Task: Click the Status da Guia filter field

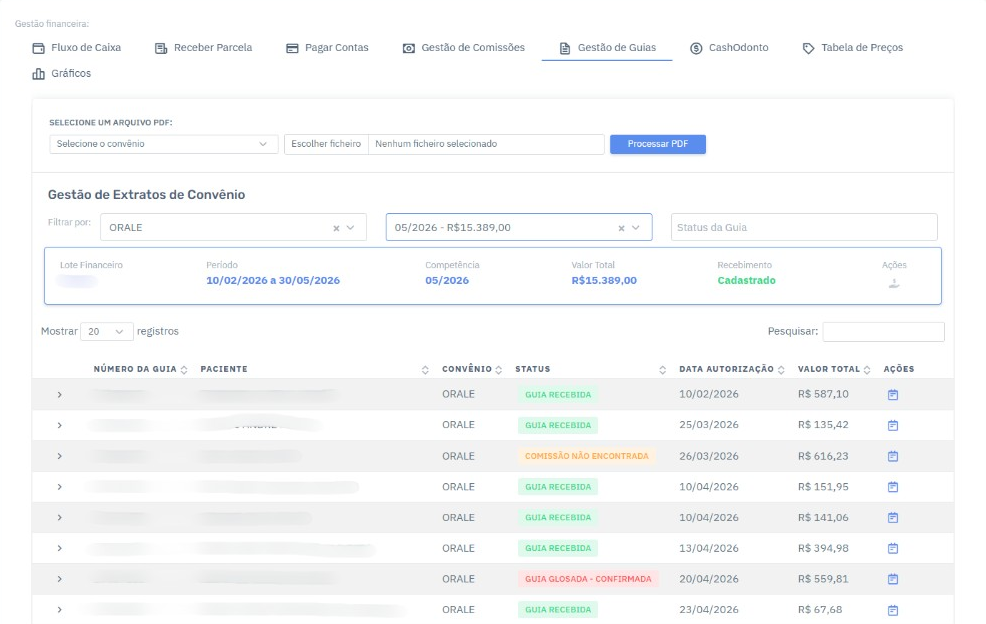Action: click(x=804, y=227)
